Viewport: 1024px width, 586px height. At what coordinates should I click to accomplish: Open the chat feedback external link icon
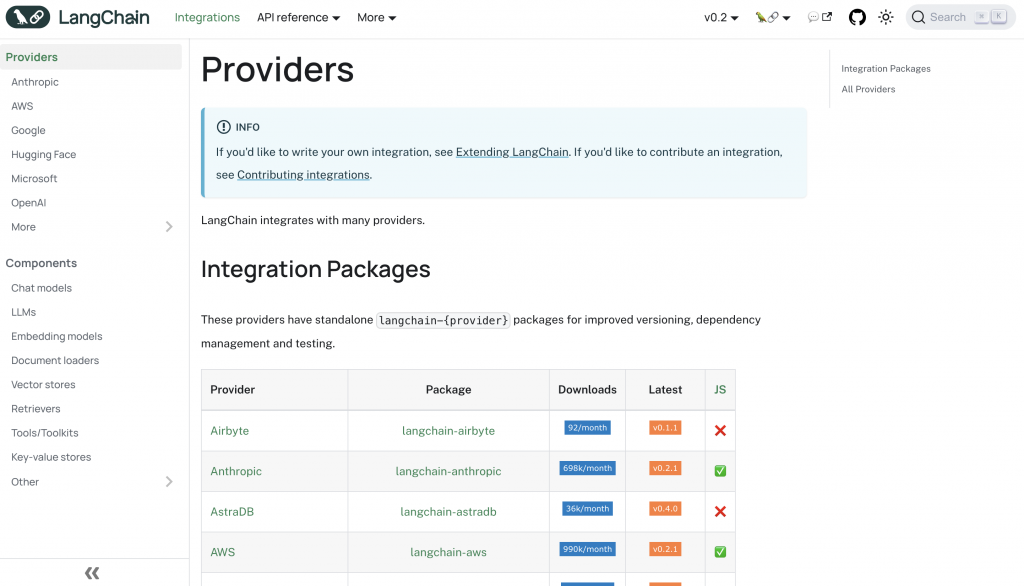click(820, 17)
